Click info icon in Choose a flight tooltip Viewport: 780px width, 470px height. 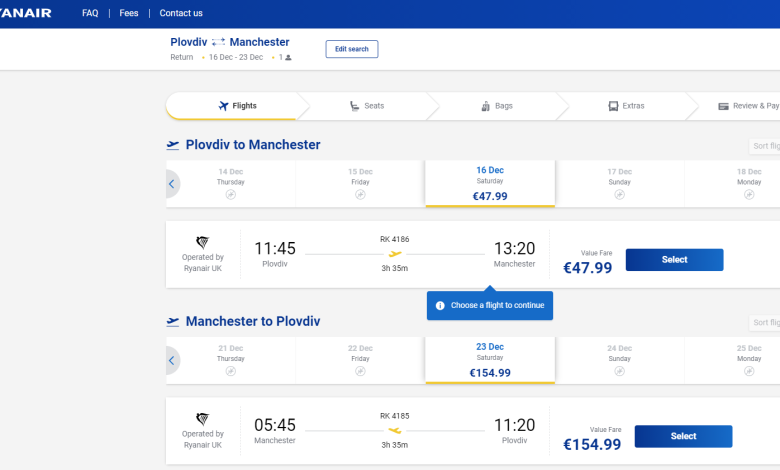[x=440, y=305]
